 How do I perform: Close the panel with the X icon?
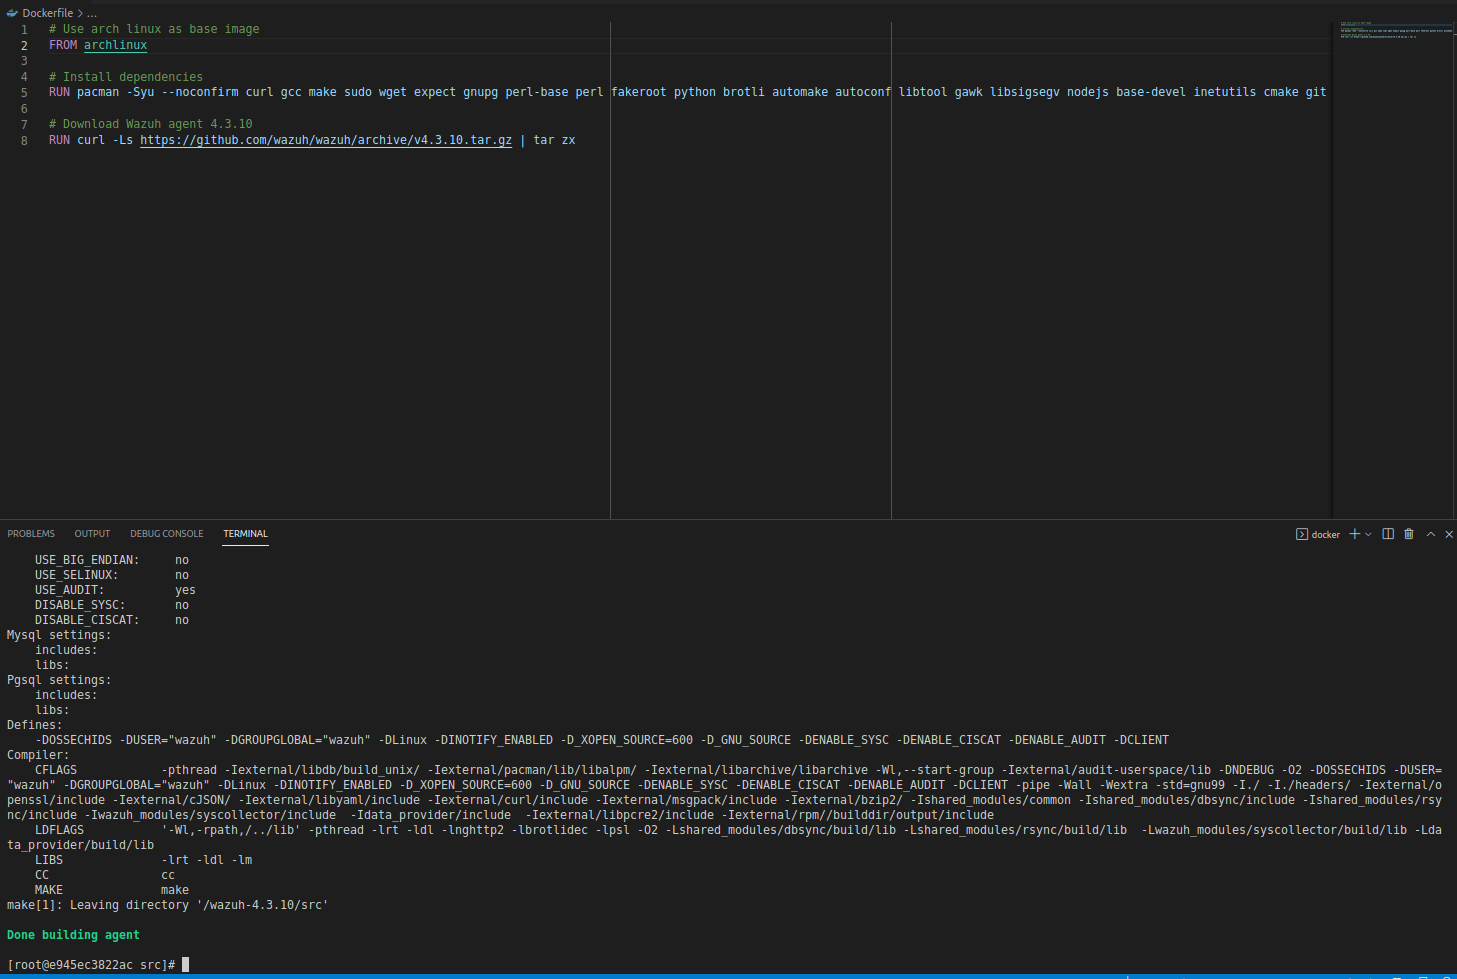point(1448,533)
